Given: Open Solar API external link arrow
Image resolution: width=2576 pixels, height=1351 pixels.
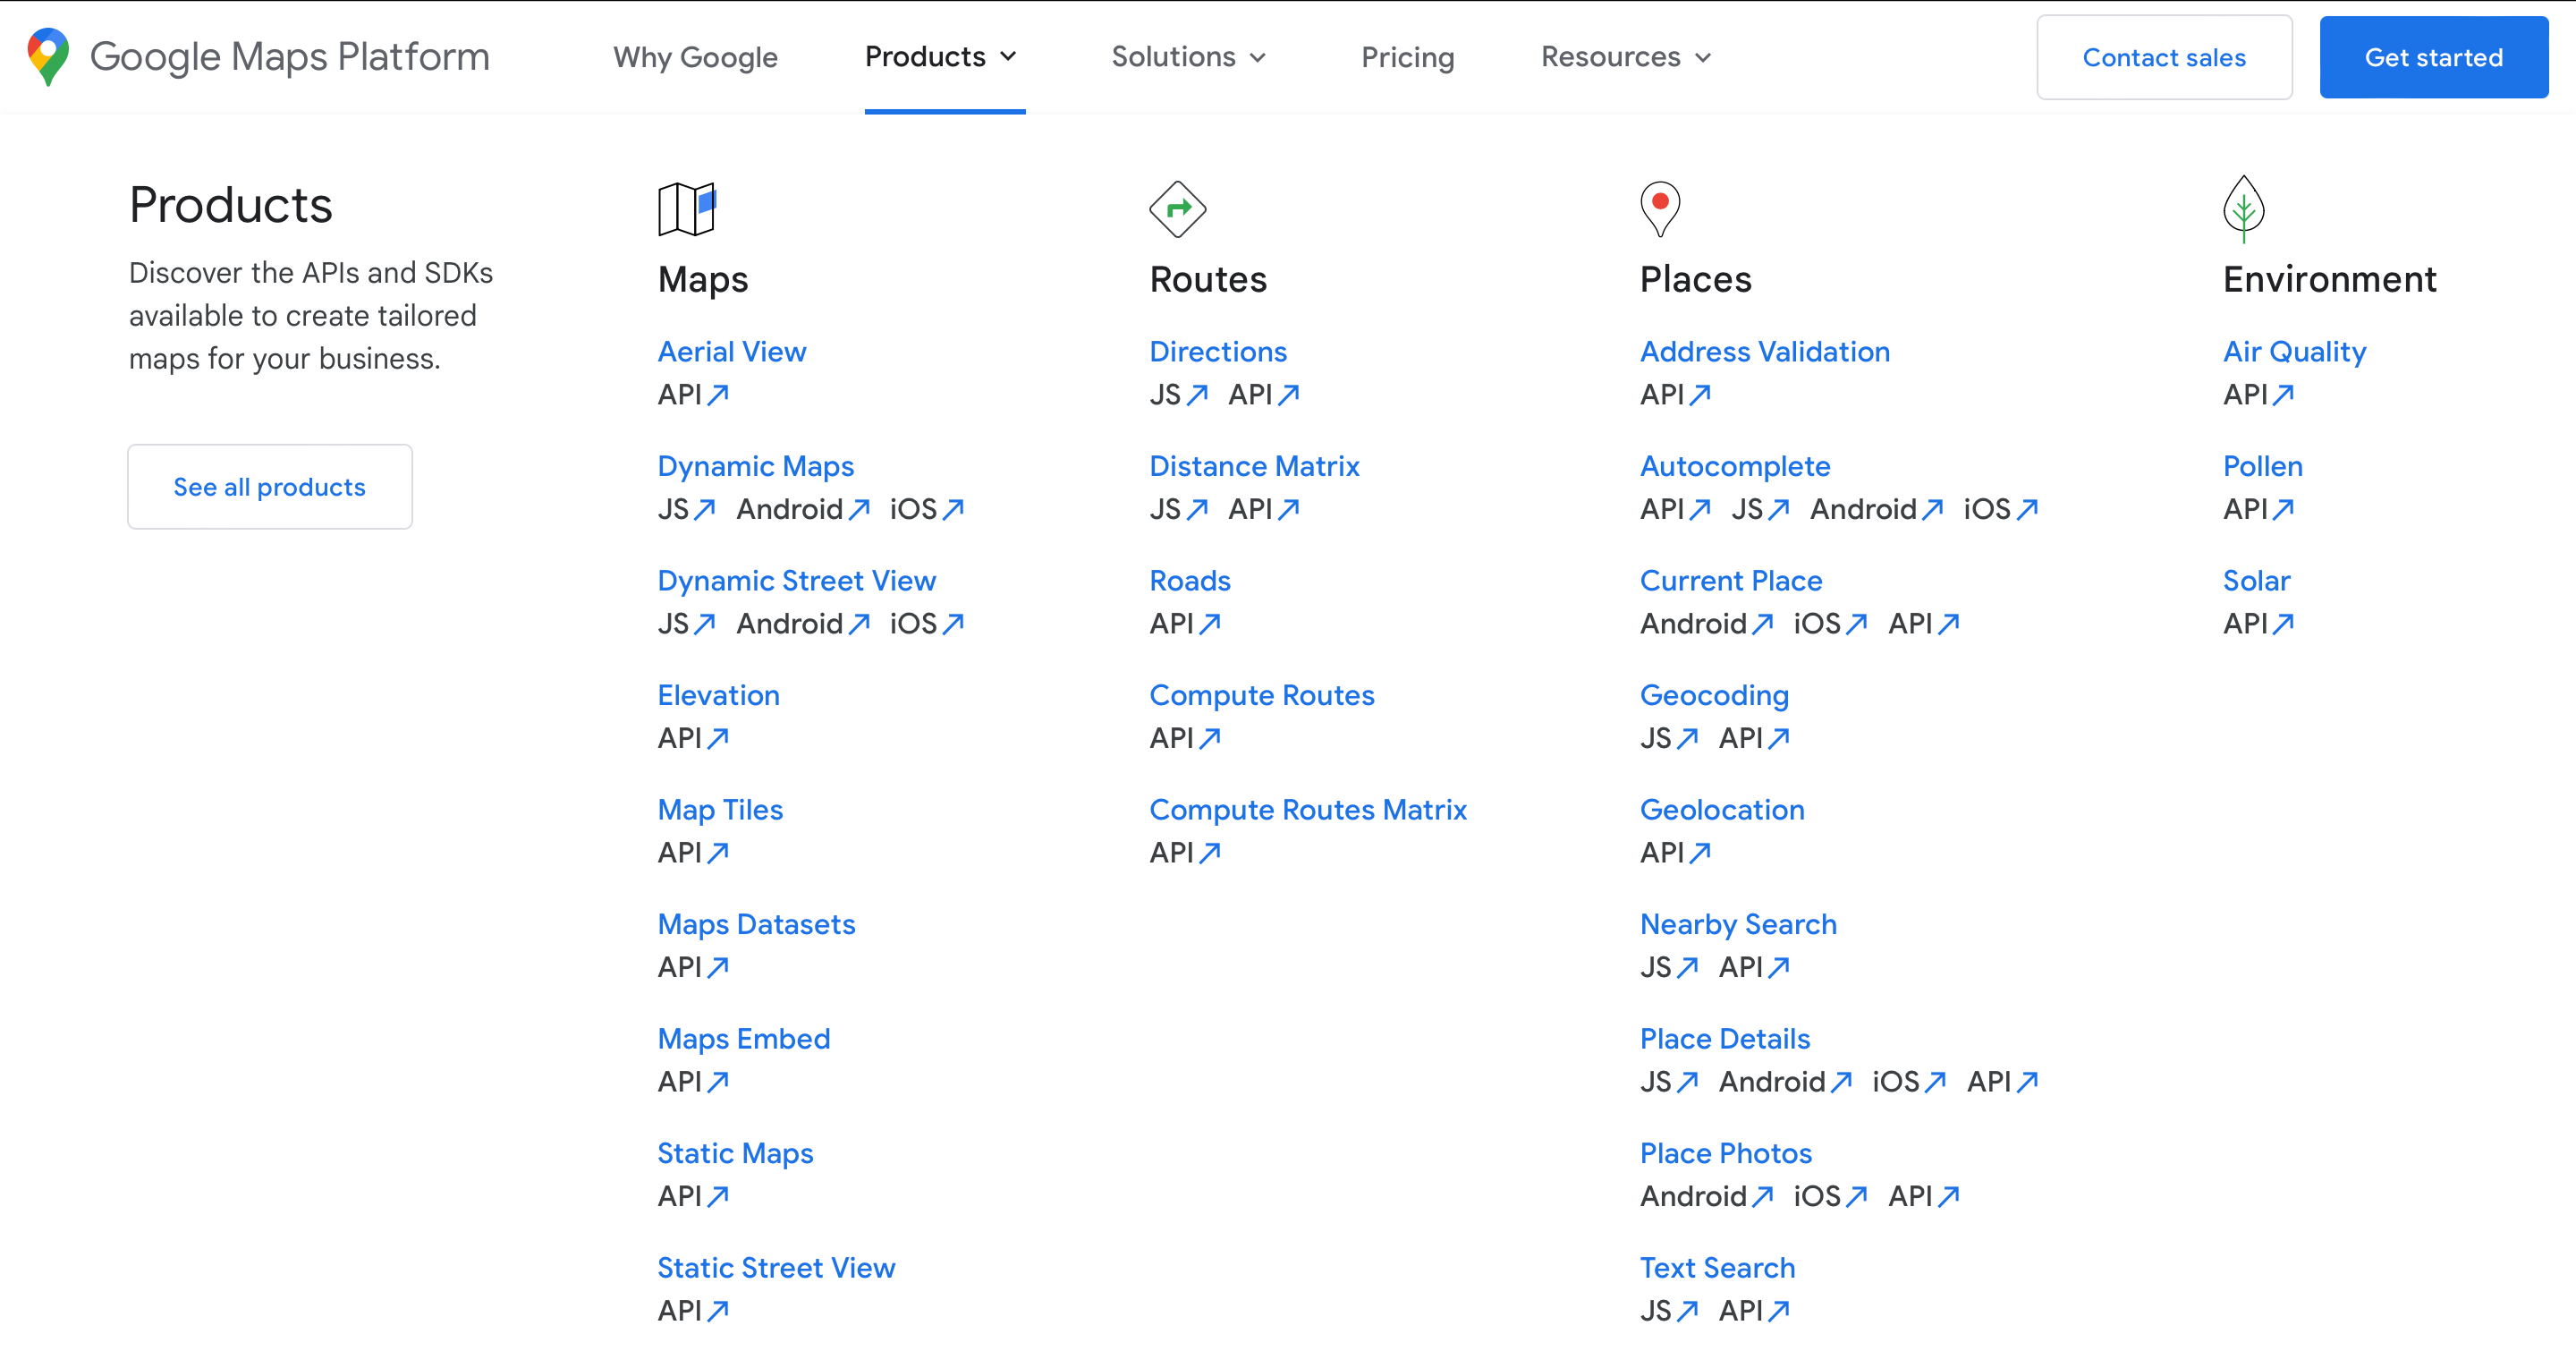Looking at the screenshot, I should click(2282, 624).
